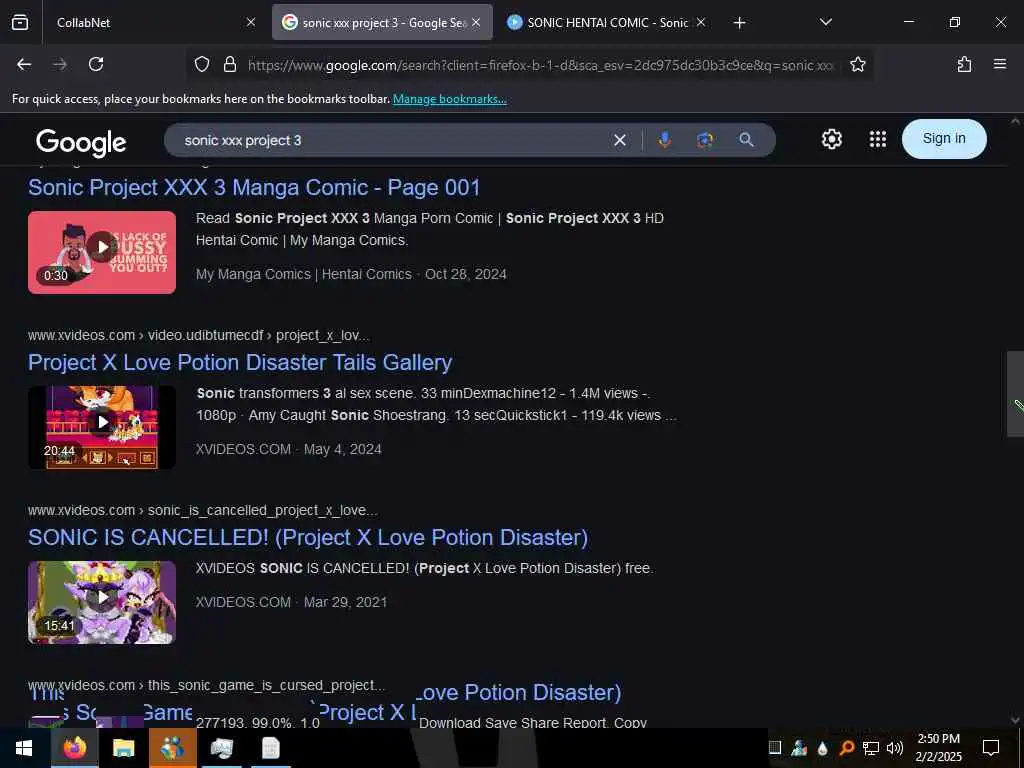Play the 0:30 video thumbnail
1024x768 pixels.
tap(102, 252)
